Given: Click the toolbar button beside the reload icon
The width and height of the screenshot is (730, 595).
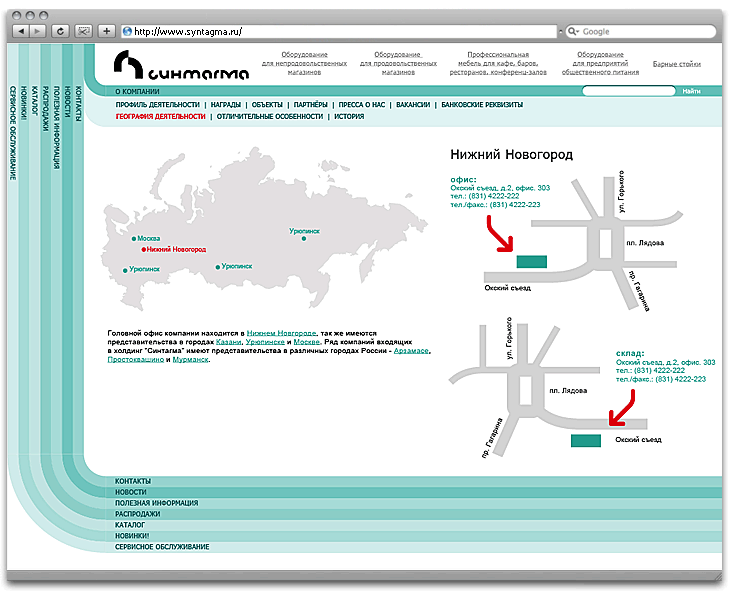Looking at the screenshot, I should pos(83,31).
